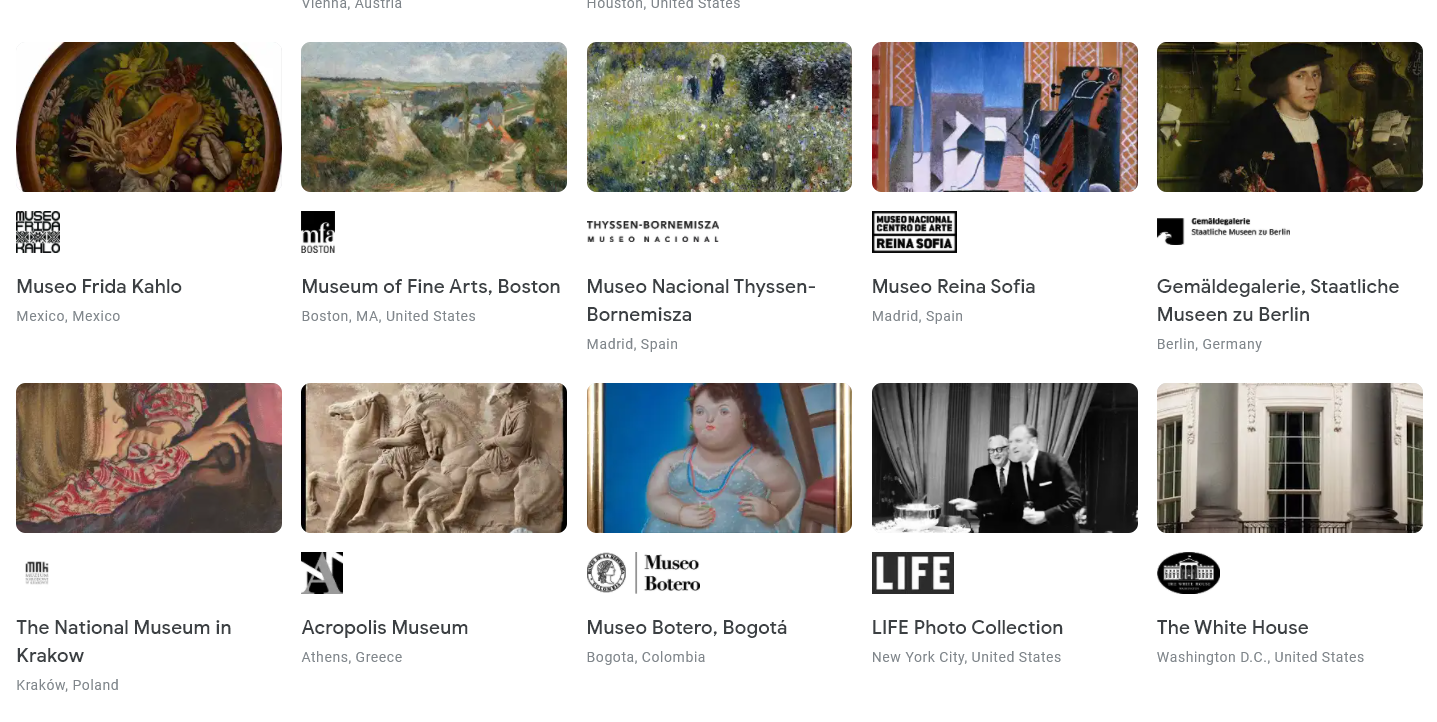Click the LIFE logo icon

point(913,573)
